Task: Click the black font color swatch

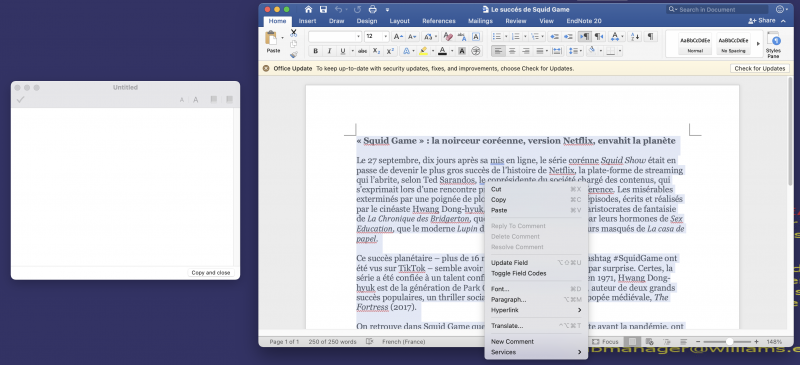Action: (x=442, y=51)
